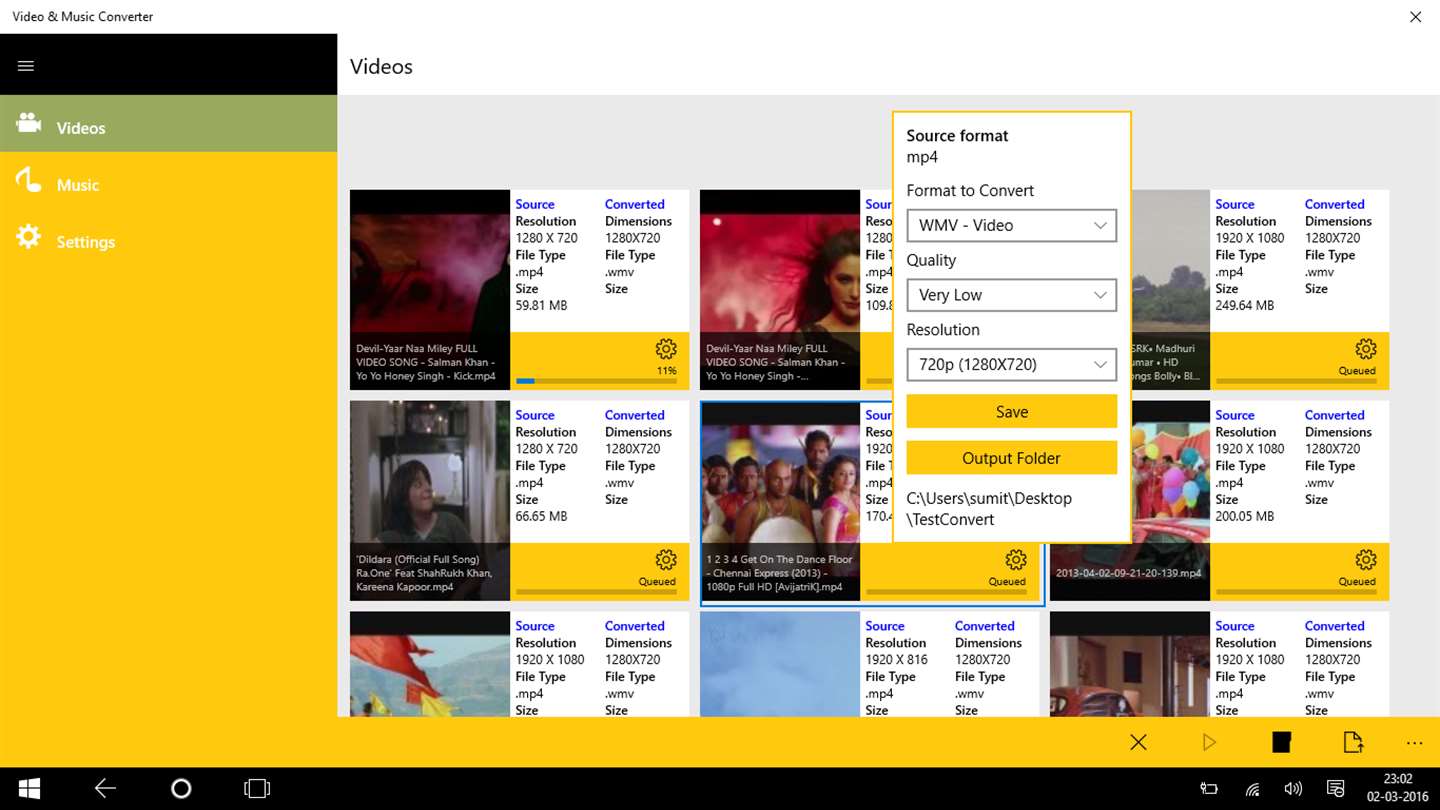Click progress bar on 2013-04-02-09-21-20-139.mp4 card
The image size is (1440, 810).
(1296, 592)
